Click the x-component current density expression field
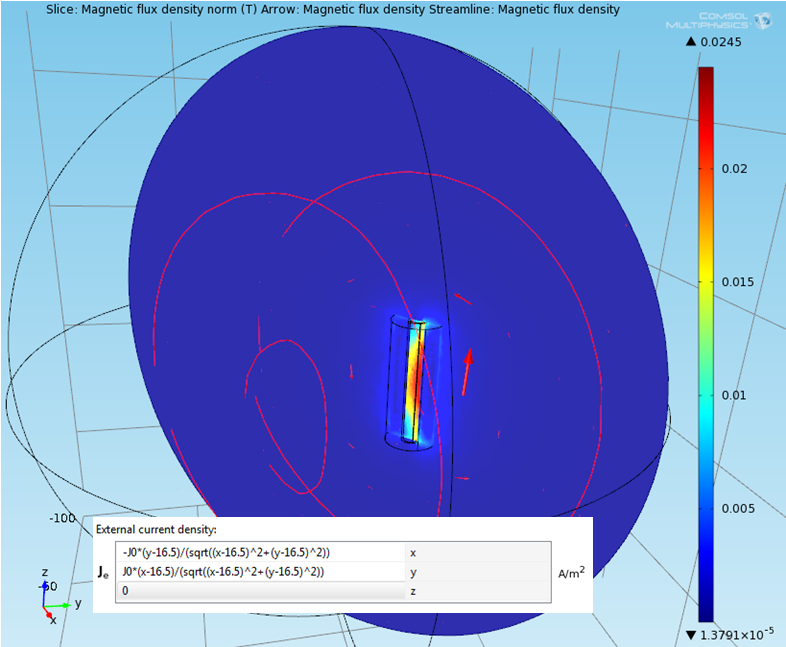786x647 pixels. (x=260, y=552)
